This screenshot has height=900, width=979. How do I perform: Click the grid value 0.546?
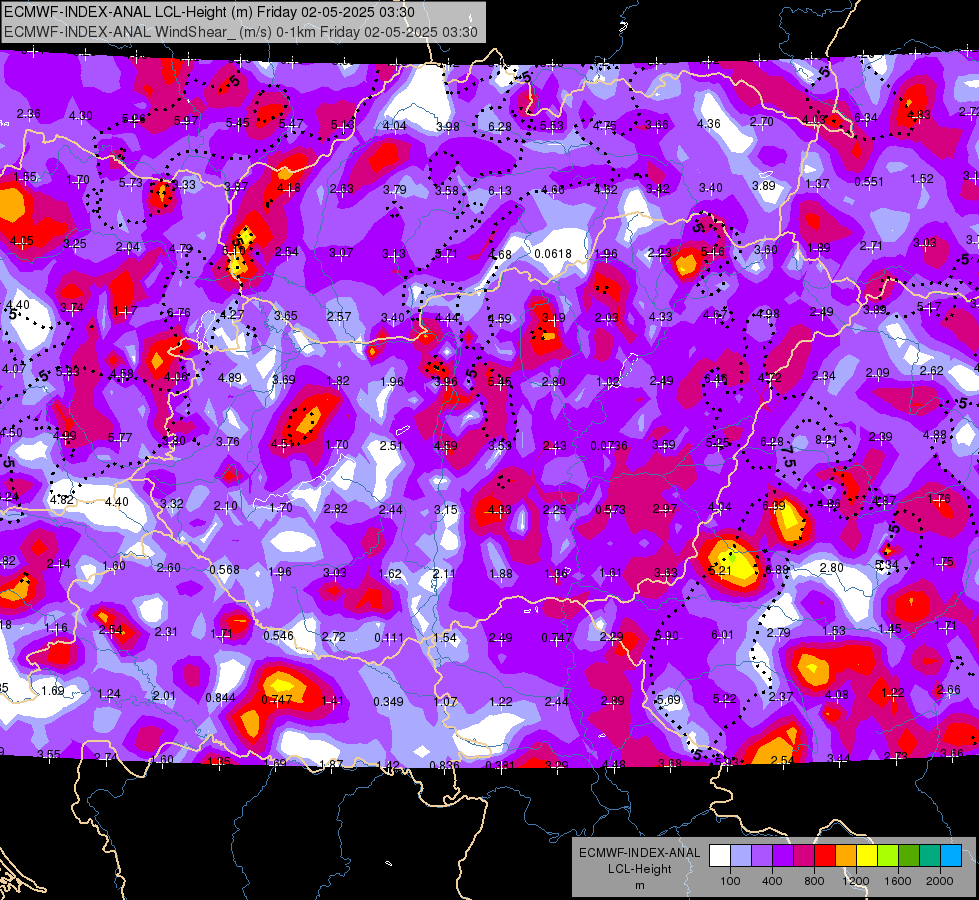click(278, 636)
